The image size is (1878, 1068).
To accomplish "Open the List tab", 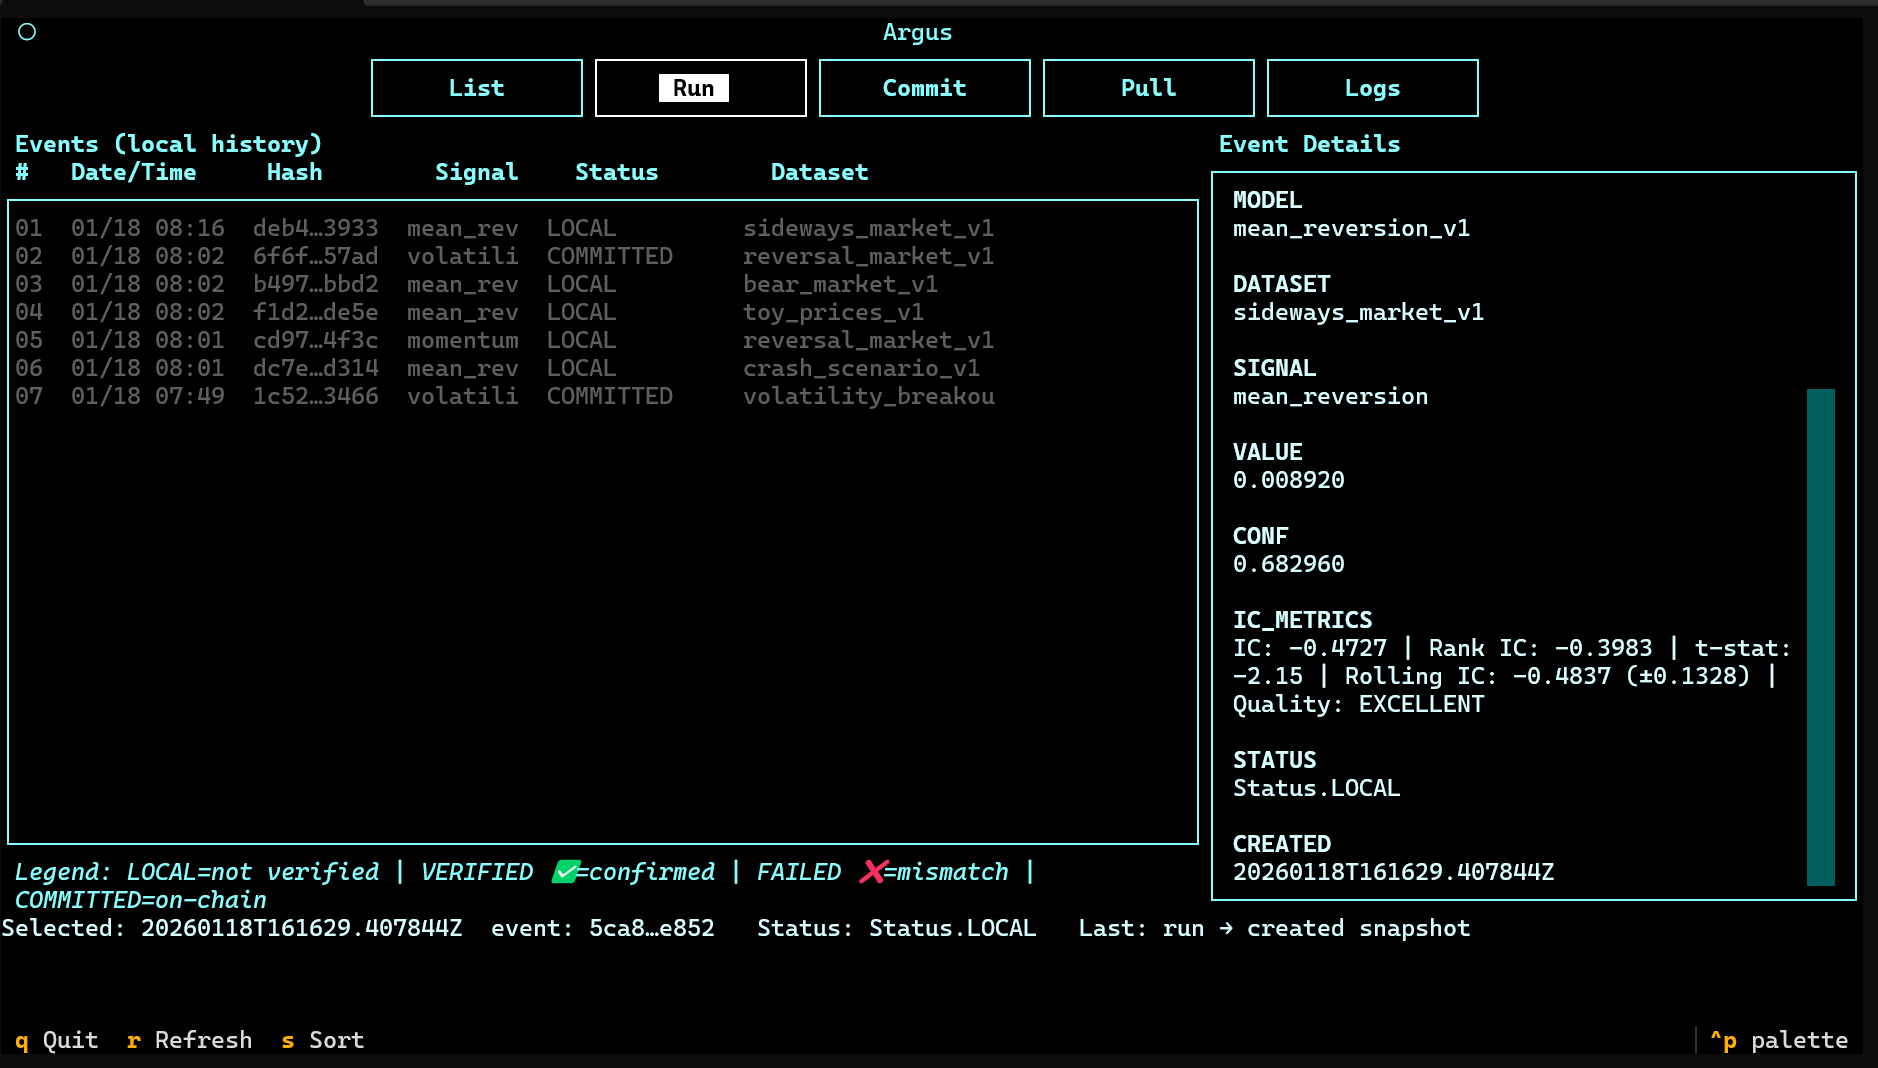I will pos(476,88).
